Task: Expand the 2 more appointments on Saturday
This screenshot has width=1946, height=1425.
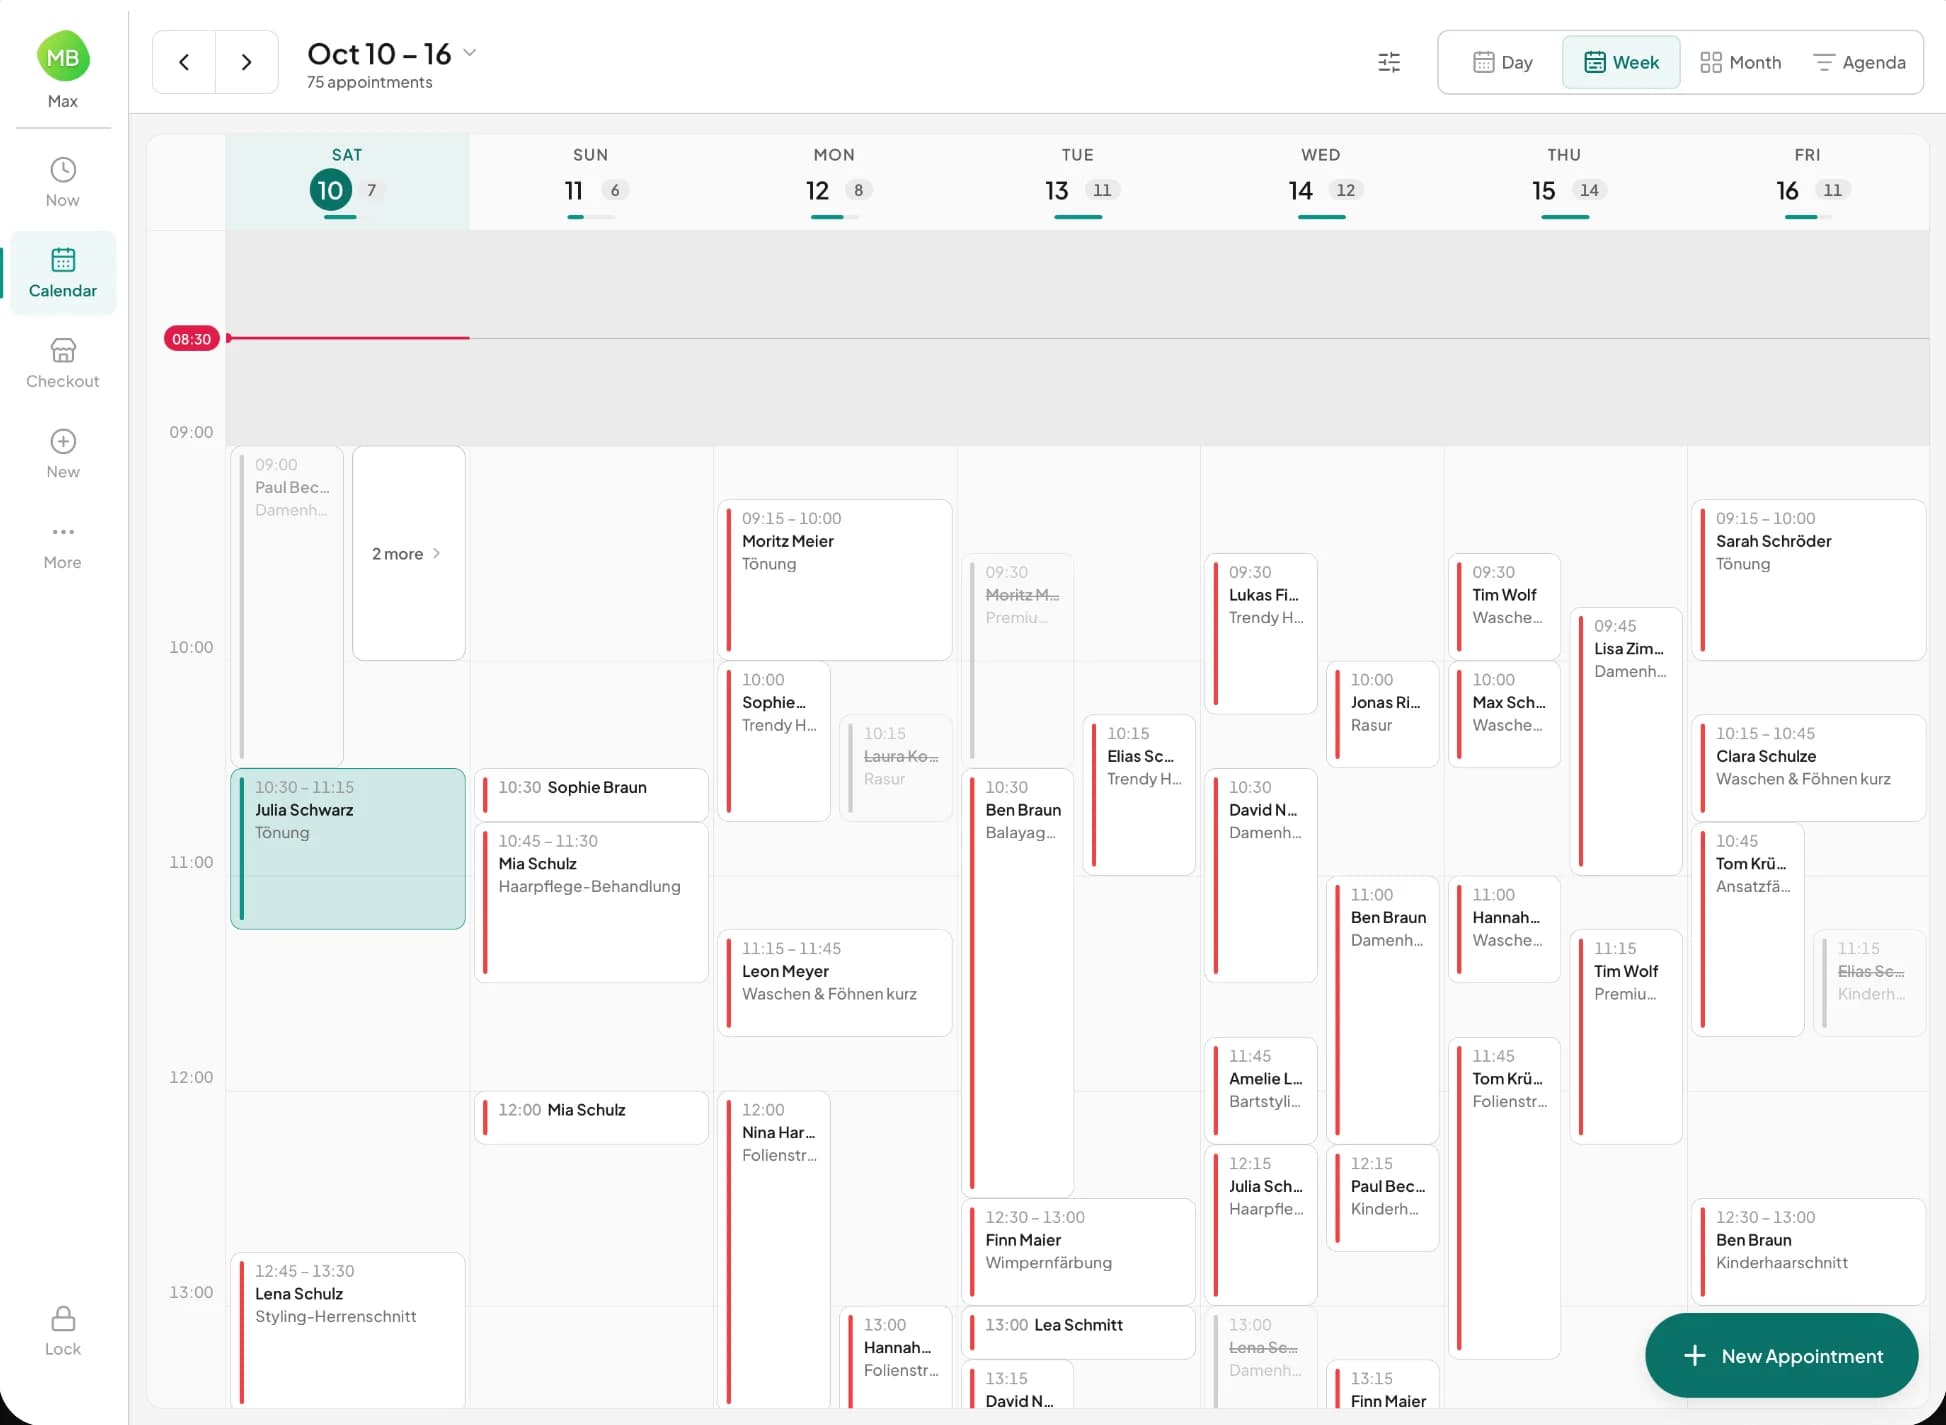Action: point(408,553)
